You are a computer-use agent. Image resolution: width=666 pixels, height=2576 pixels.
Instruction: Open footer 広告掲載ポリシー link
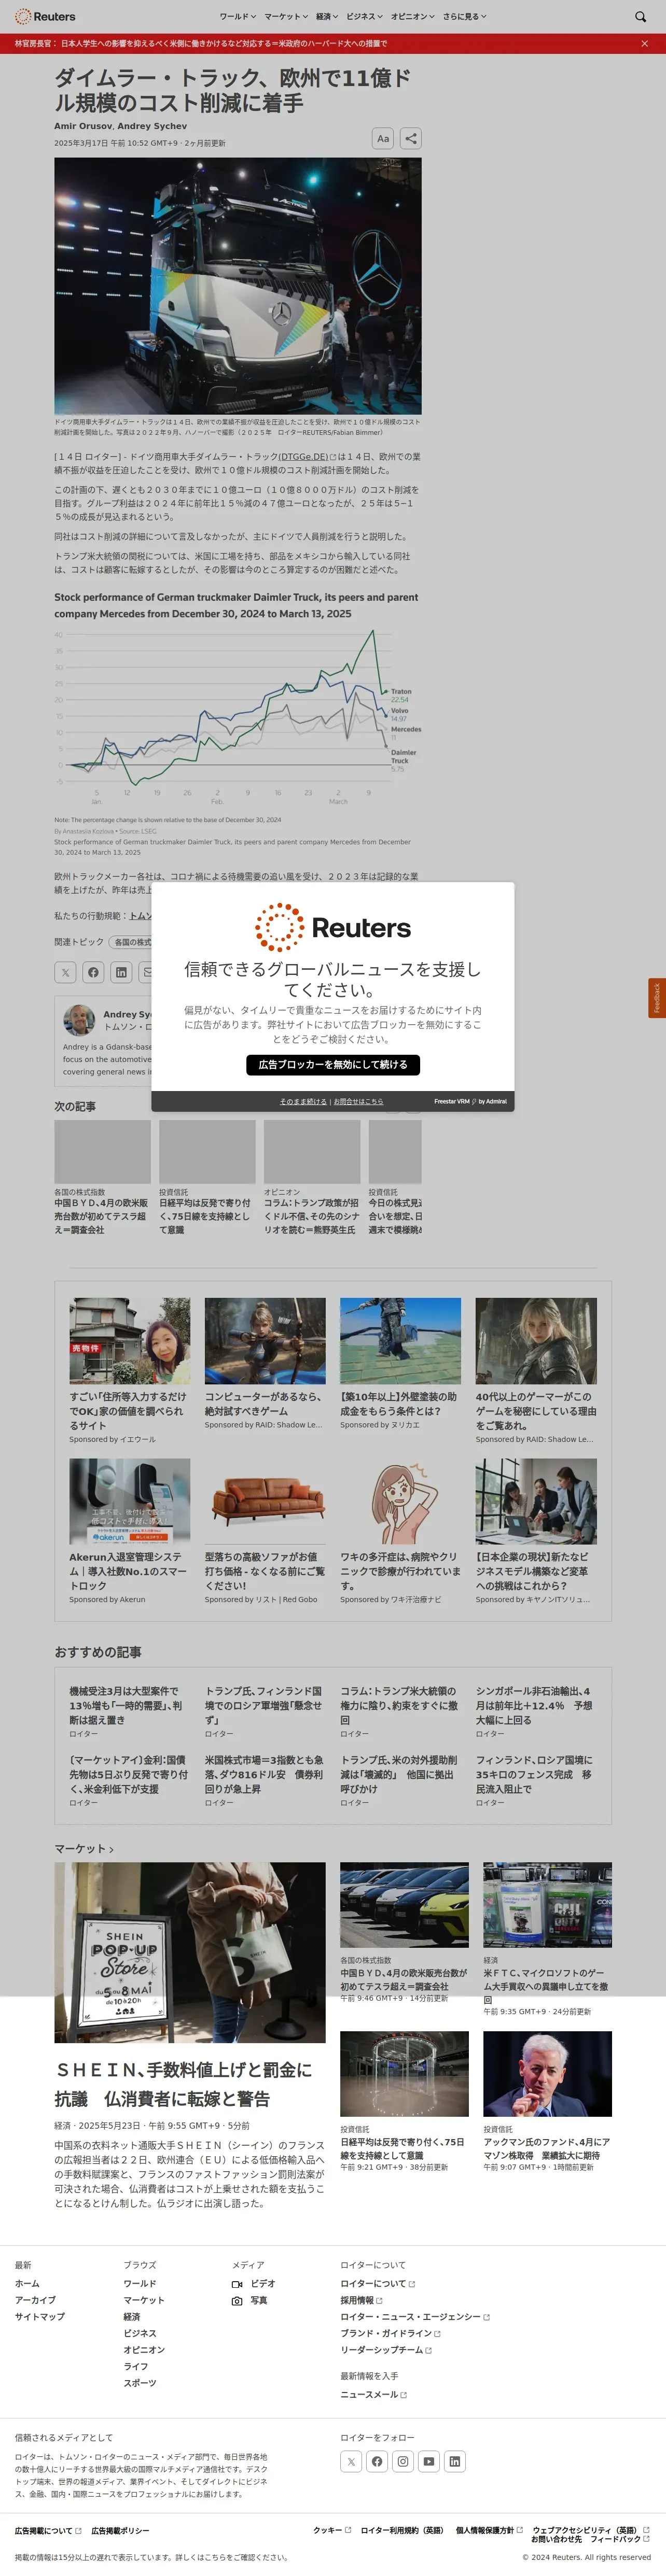[121, 2531]
